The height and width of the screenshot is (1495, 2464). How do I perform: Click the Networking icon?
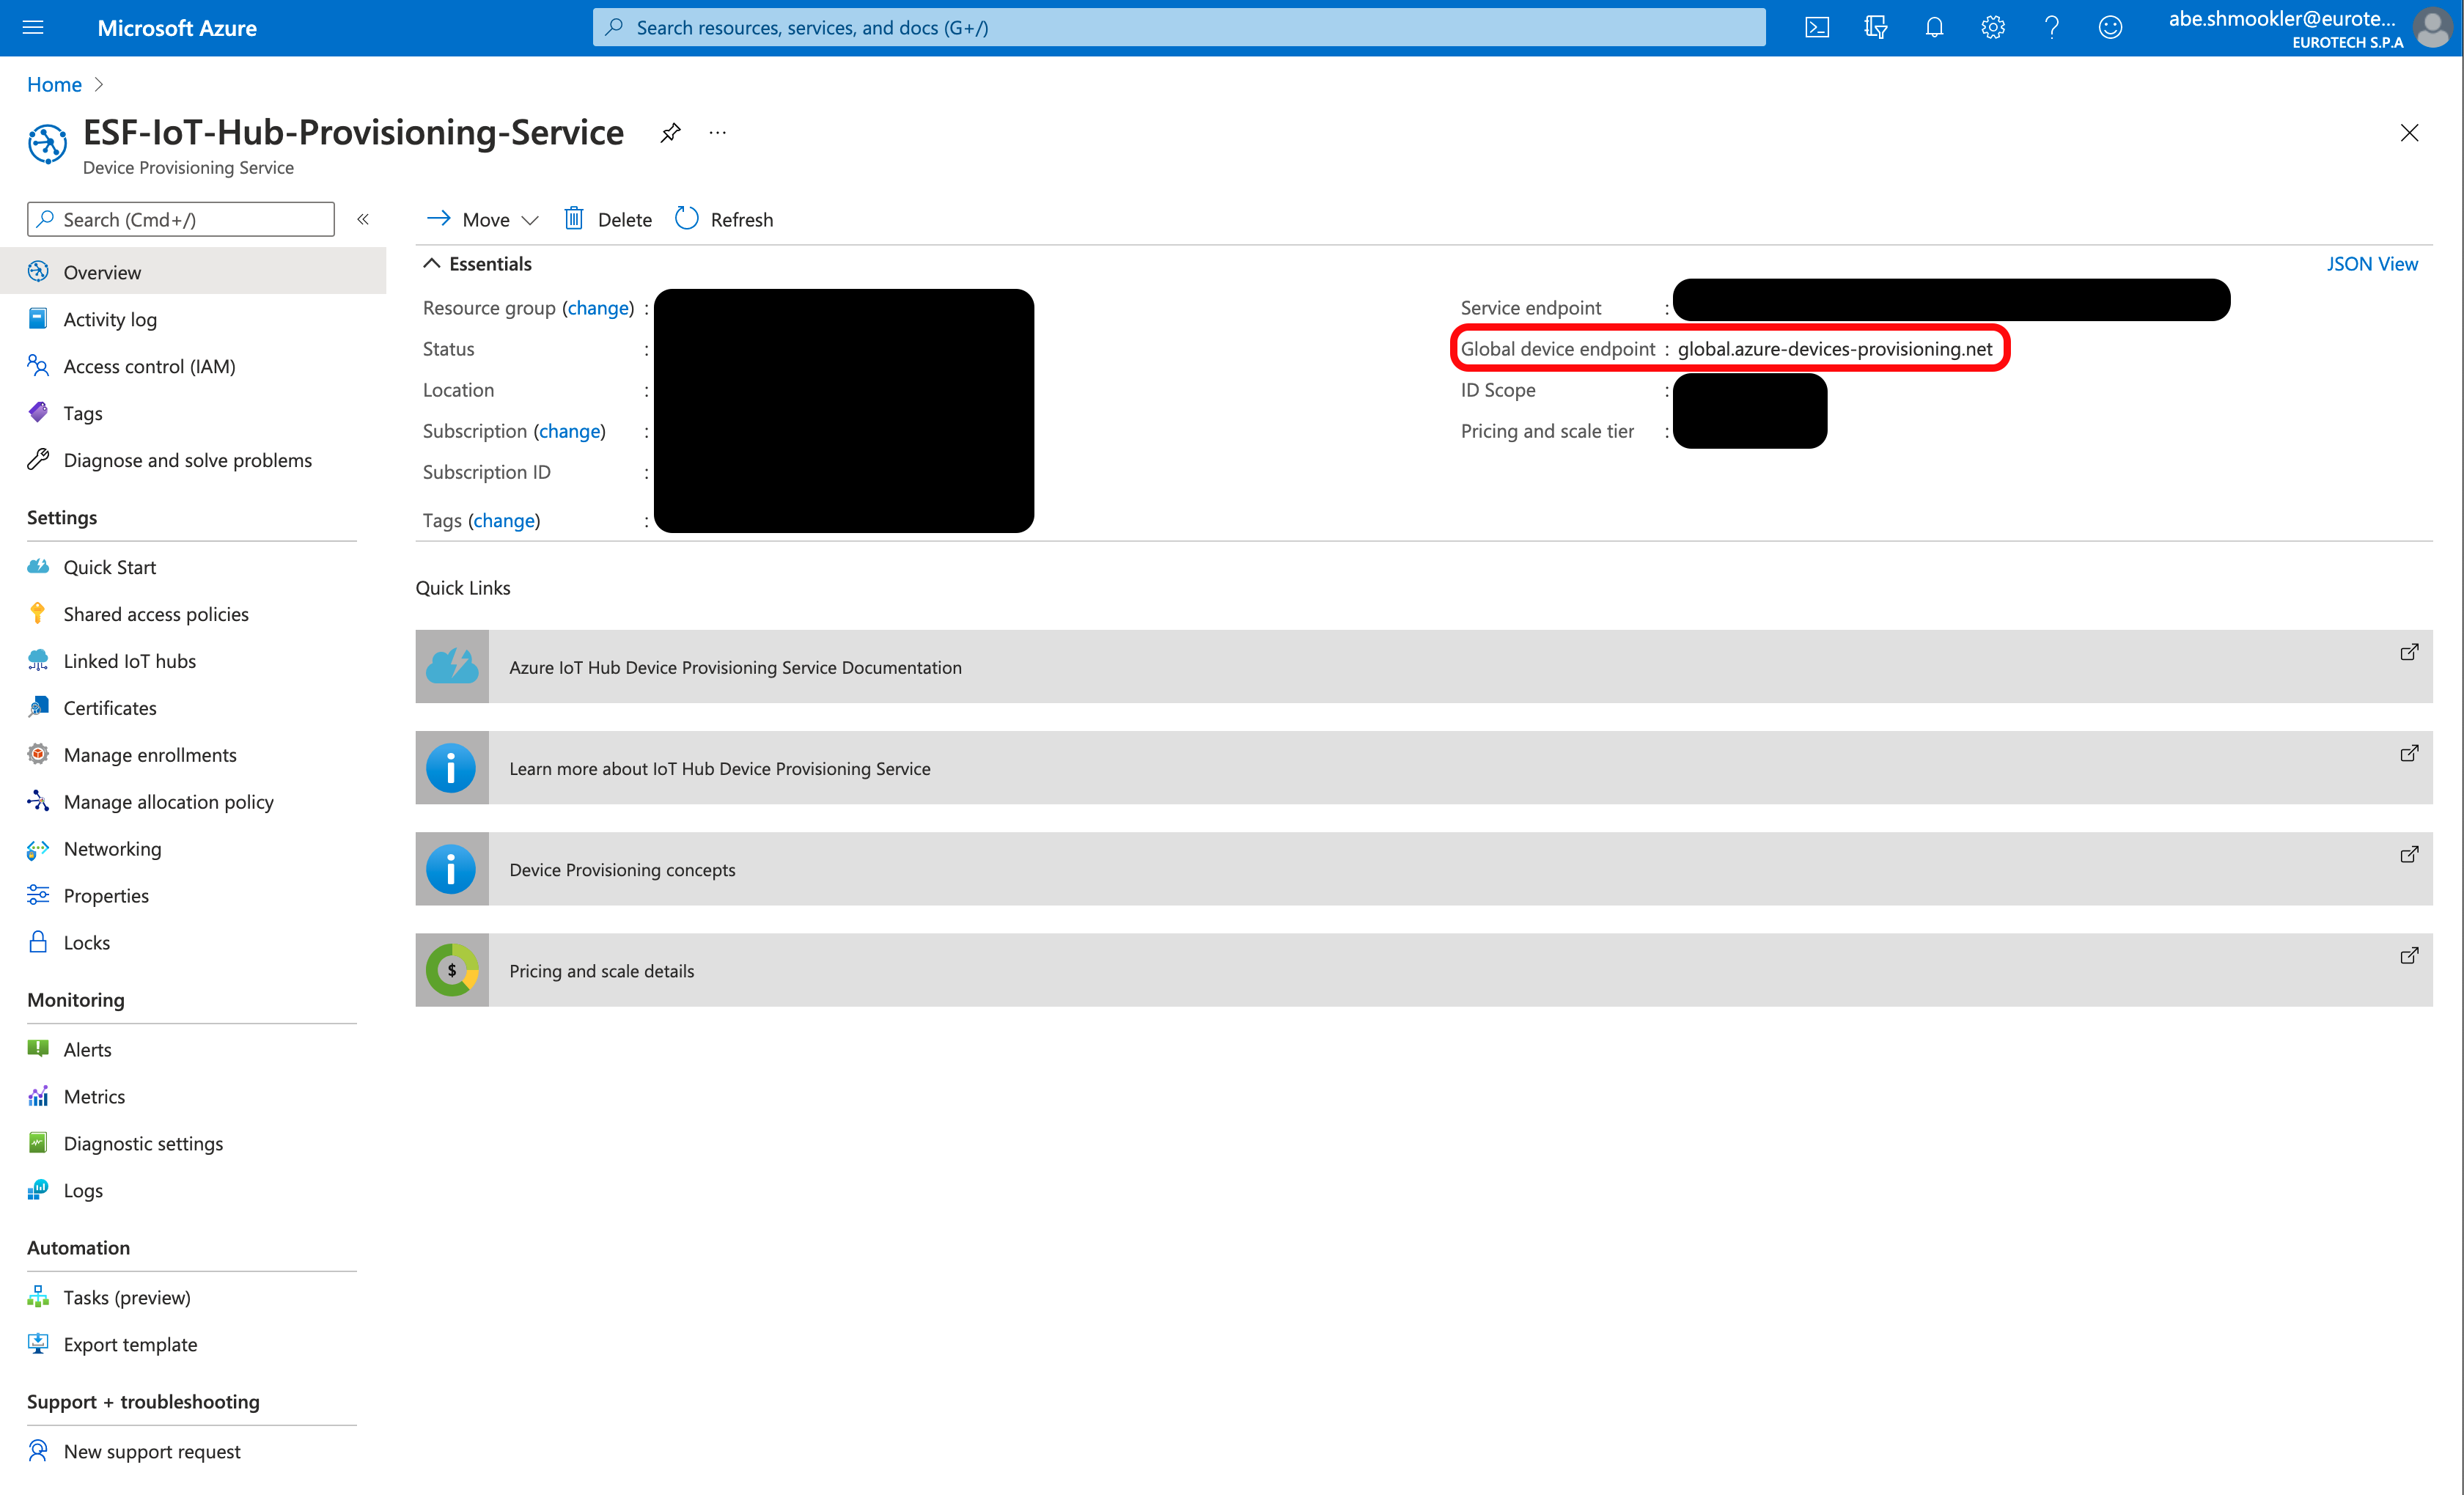(38, 848)
